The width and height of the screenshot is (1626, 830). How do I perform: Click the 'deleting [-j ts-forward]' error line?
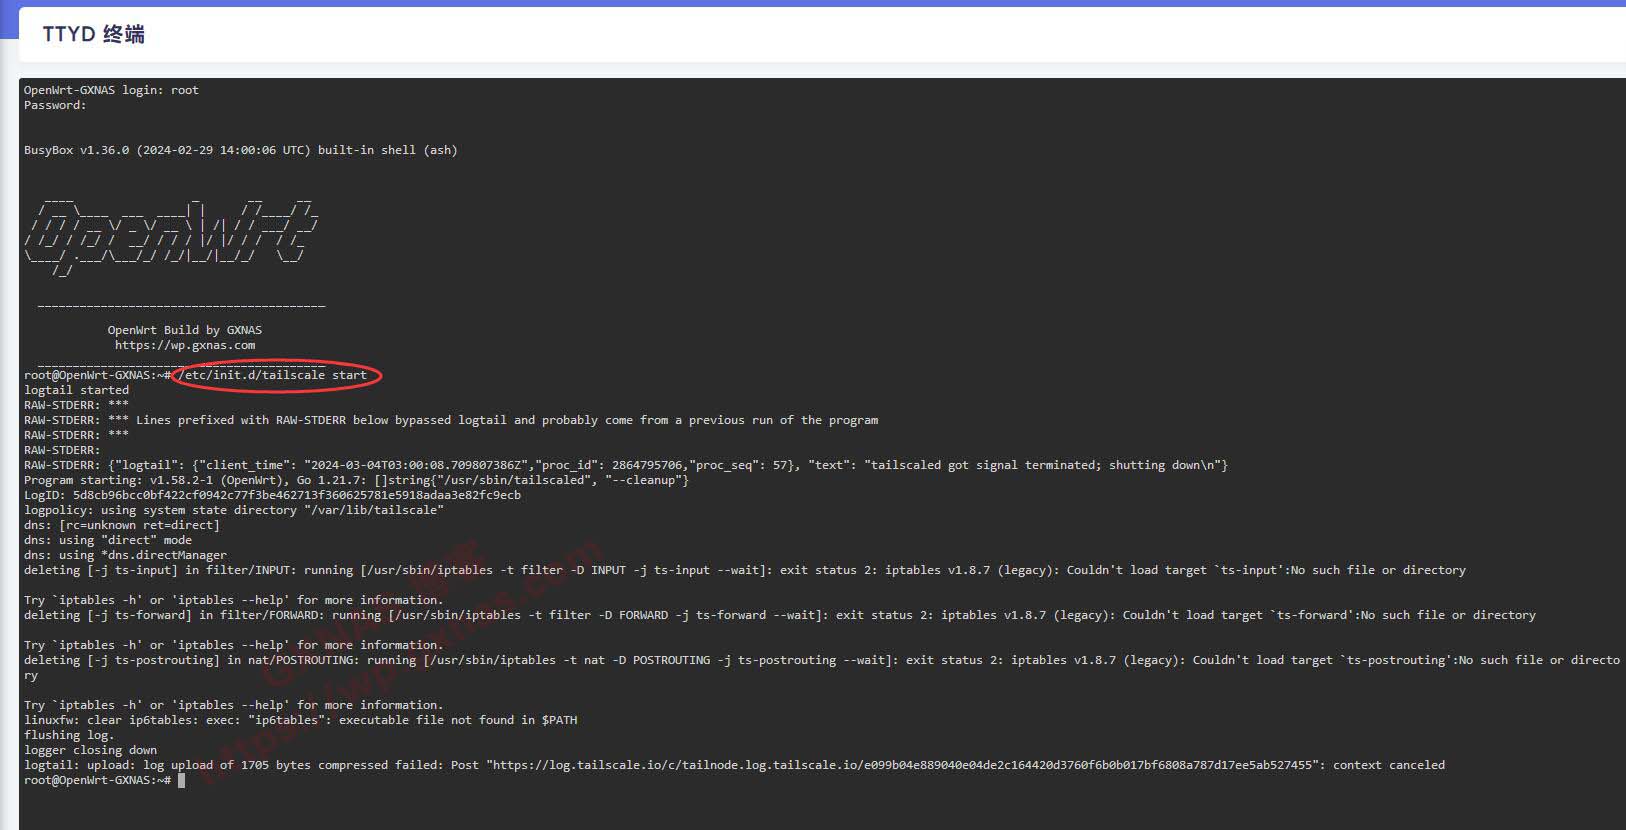pyautogui.click(x=779, y=615)
